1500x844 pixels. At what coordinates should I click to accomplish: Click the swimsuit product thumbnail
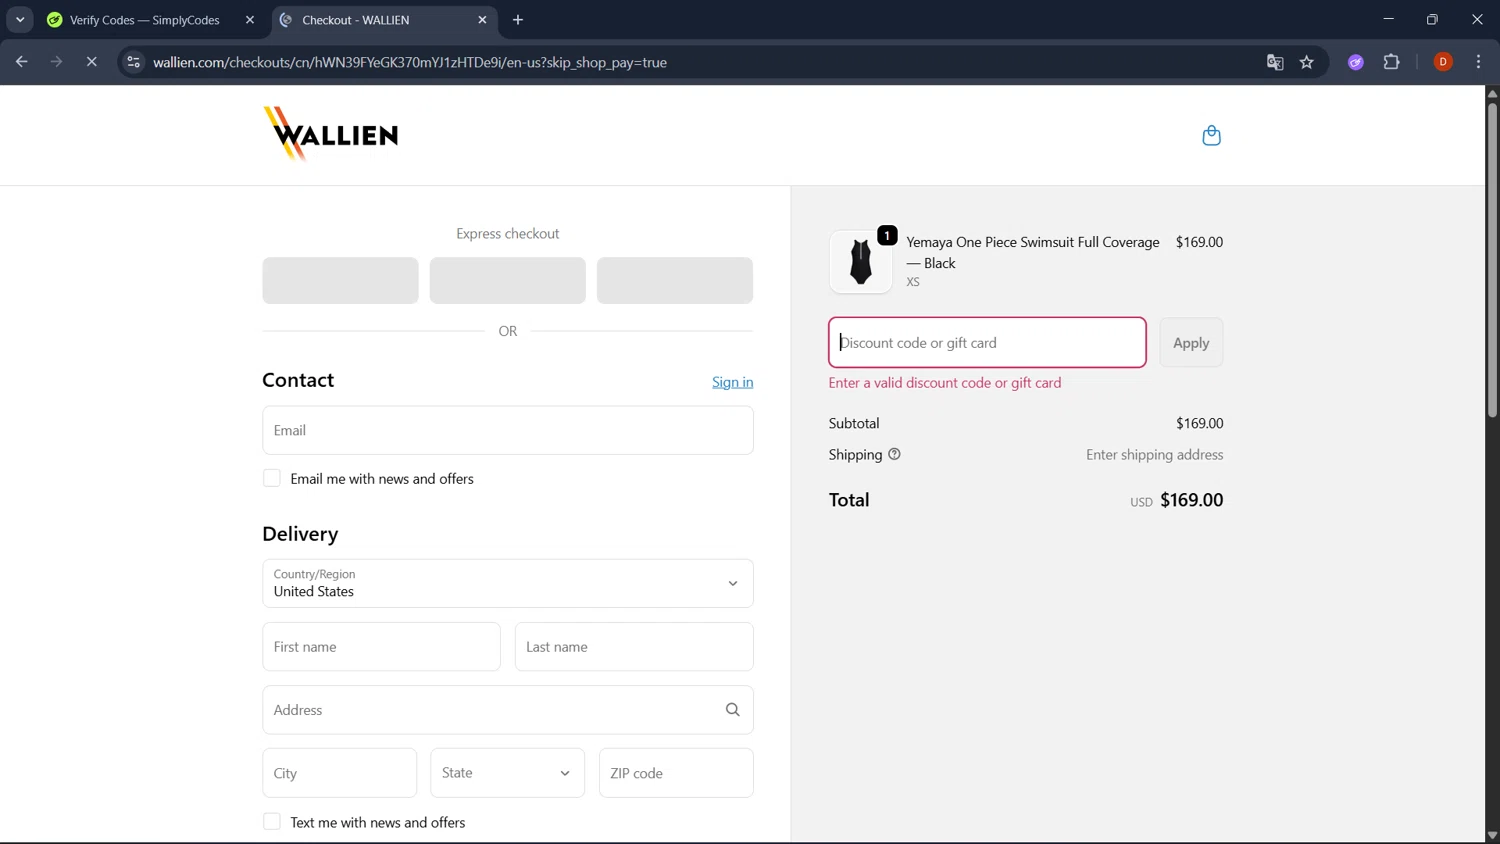861,262
